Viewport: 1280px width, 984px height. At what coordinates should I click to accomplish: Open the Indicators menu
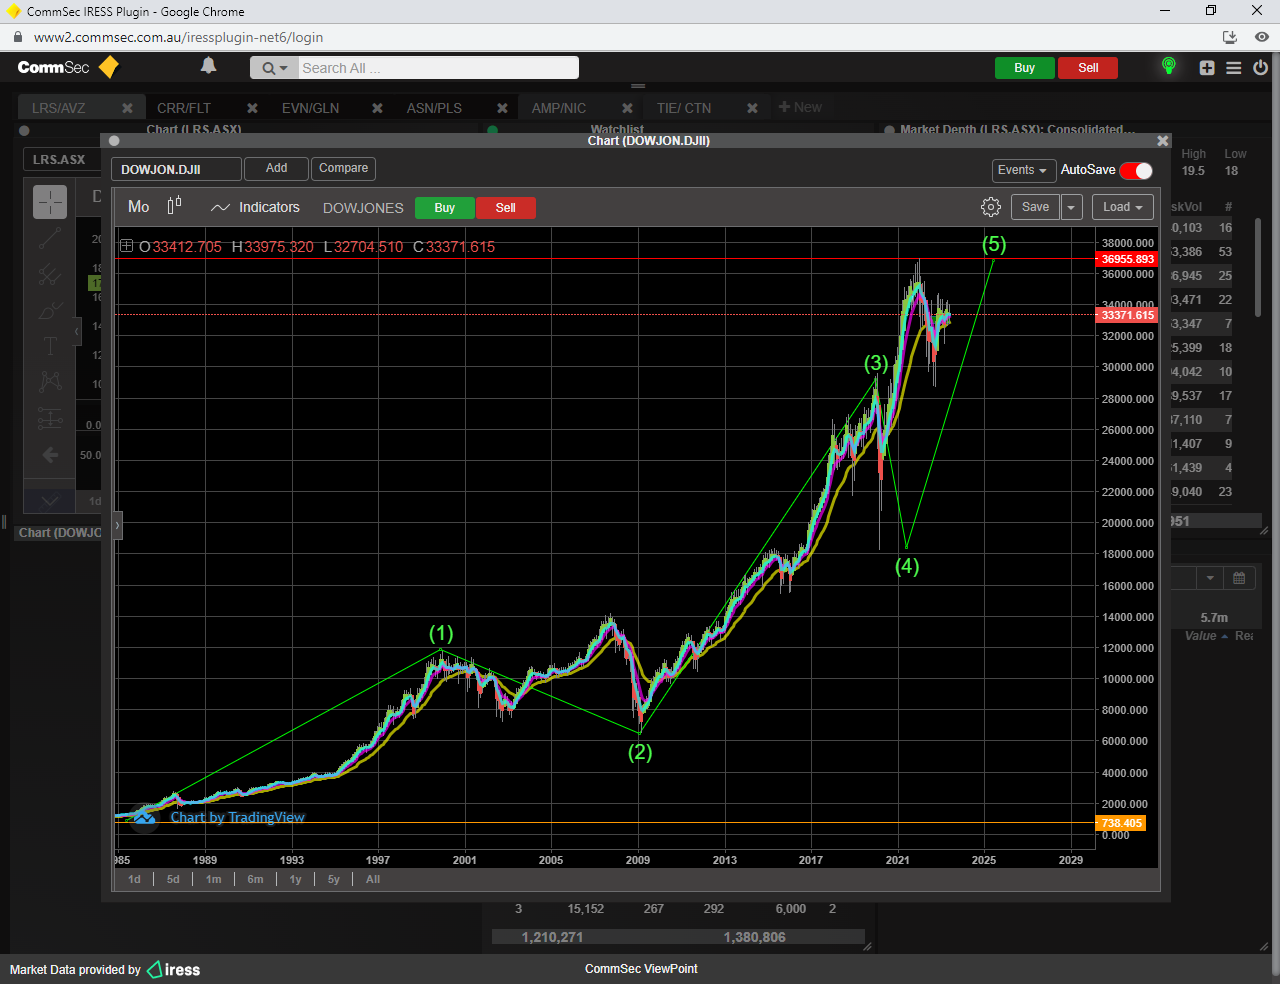pyautogui.click(x=255, y=207)
